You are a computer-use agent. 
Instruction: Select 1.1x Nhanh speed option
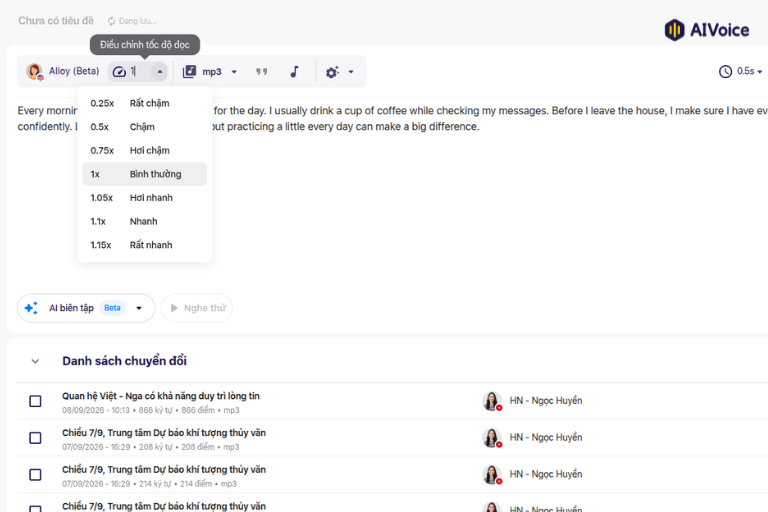coord(144,221)
